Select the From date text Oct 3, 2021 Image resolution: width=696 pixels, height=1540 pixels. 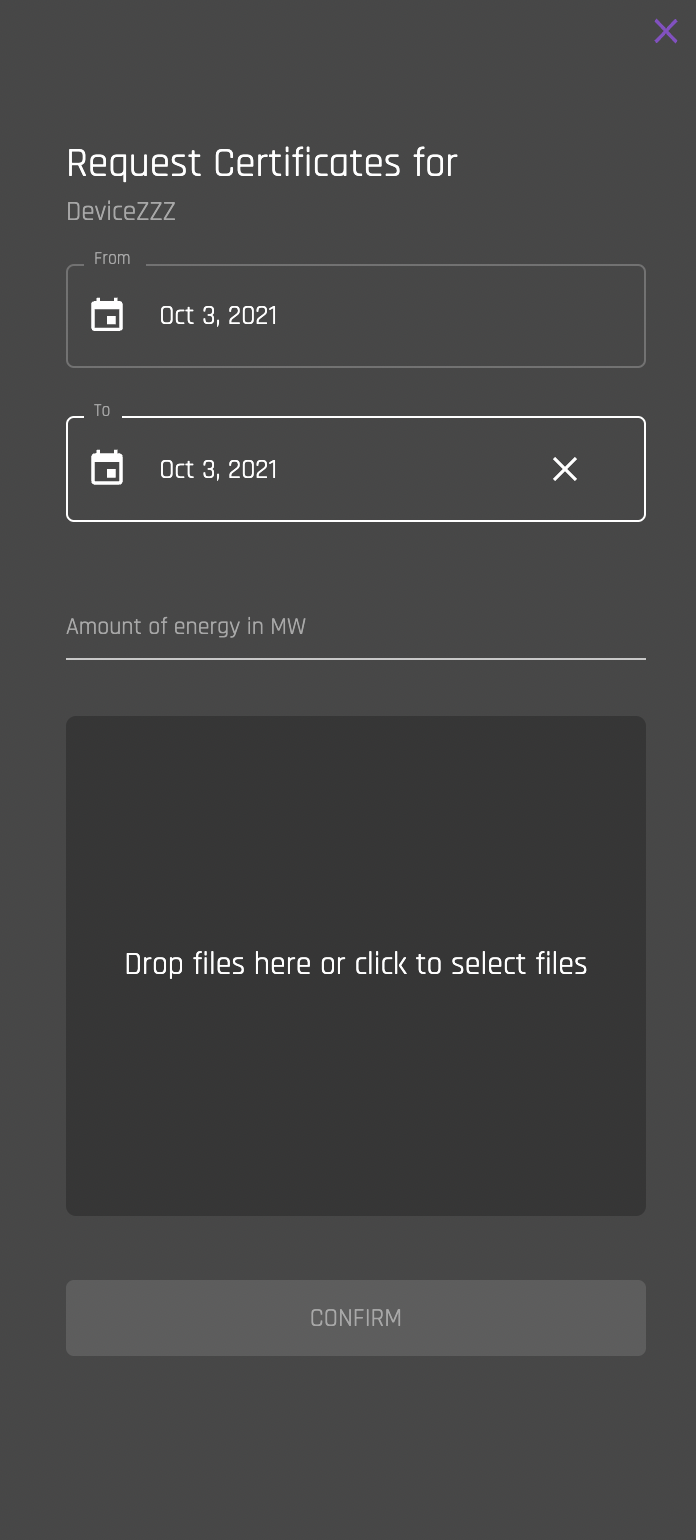[x=218, y=316]
